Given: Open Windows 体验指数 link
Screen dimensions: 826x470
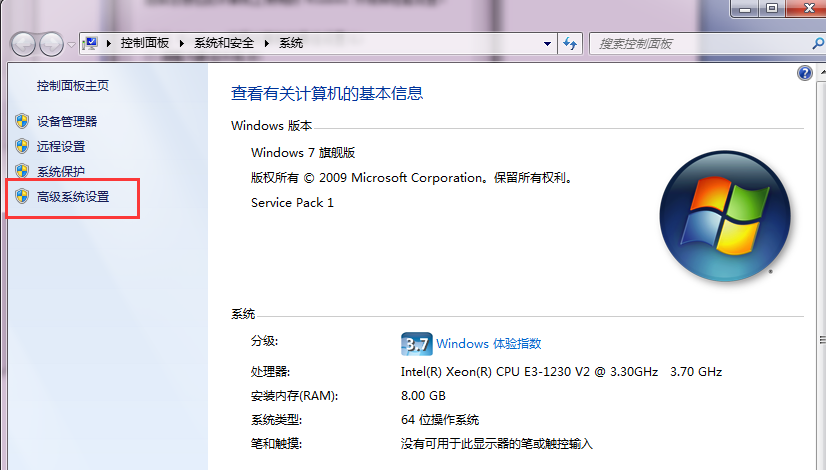Looking at the screenshot, I should (x=488, y=344).
